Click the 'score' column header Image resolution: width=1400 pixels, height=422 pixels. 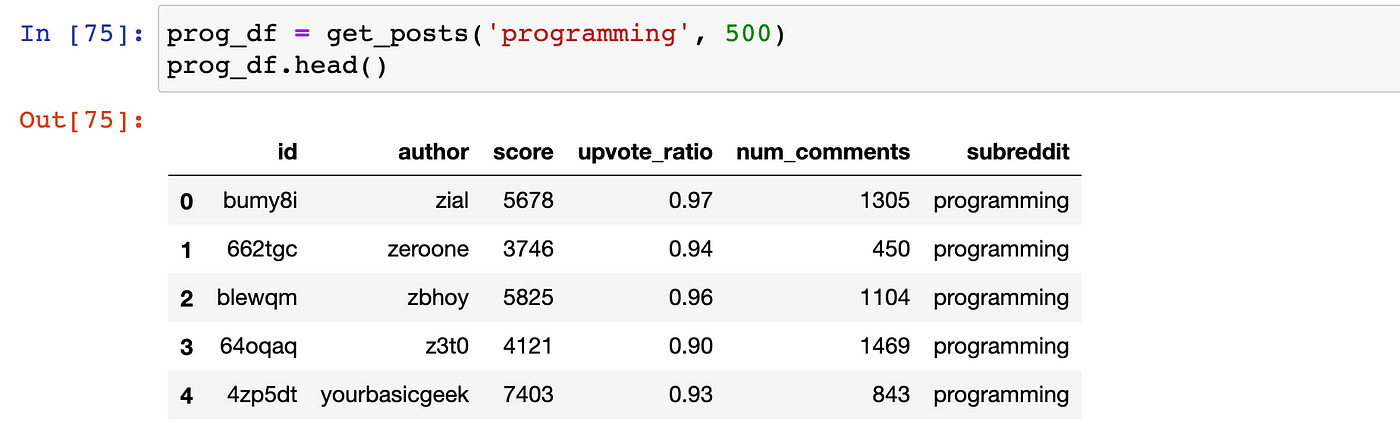tap(523, 152)
